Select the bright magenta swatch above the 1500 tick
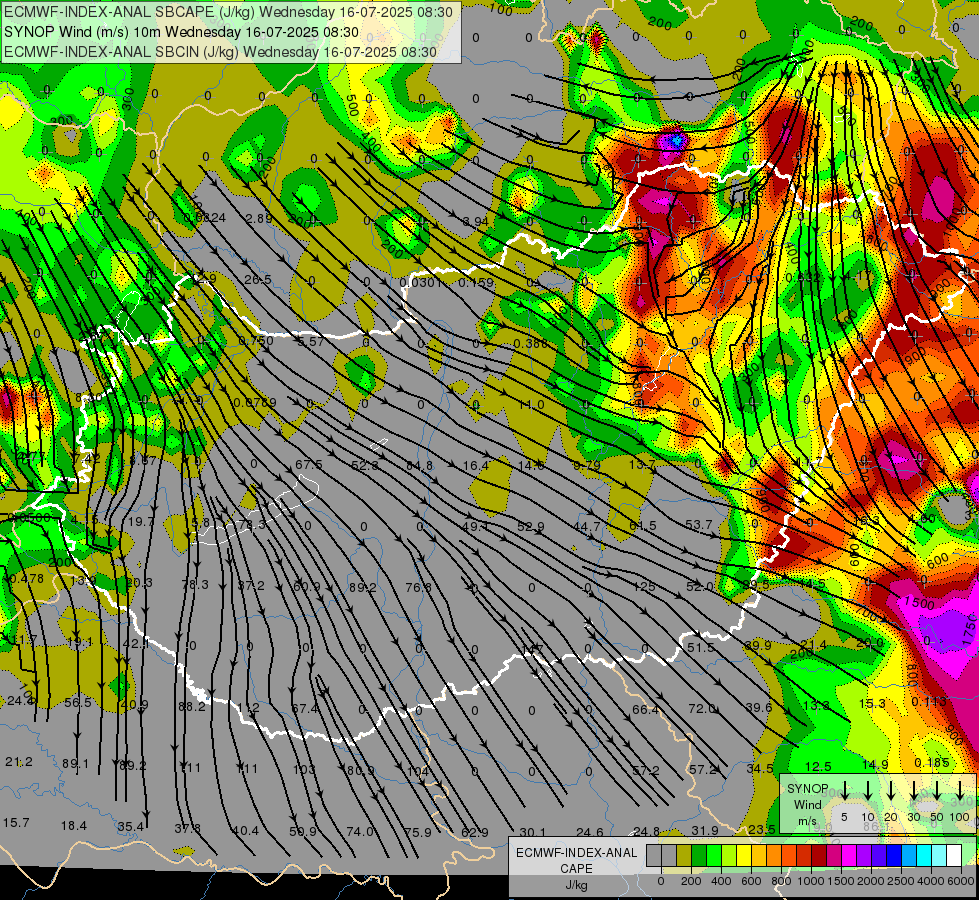979x900 pixels. pyautogui.click(x=849, y=855)
